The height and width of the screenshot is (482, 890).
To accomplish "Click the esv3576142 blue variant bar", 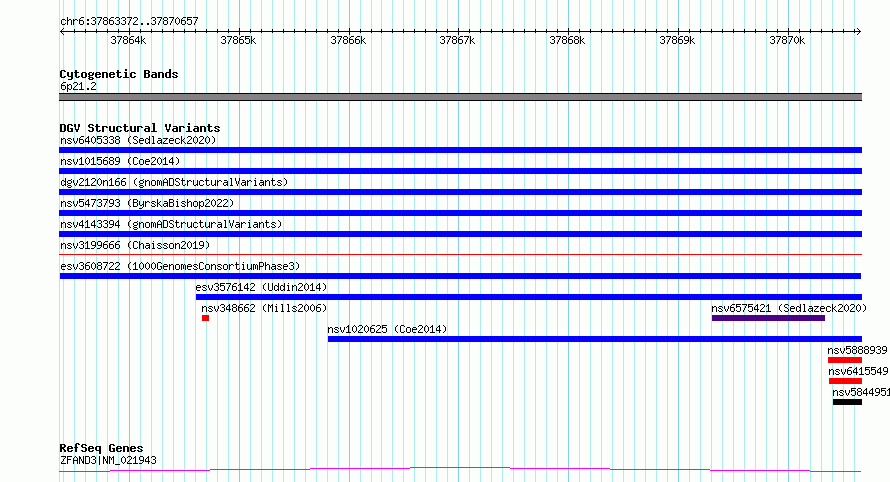I will click(x=529, y=297).
